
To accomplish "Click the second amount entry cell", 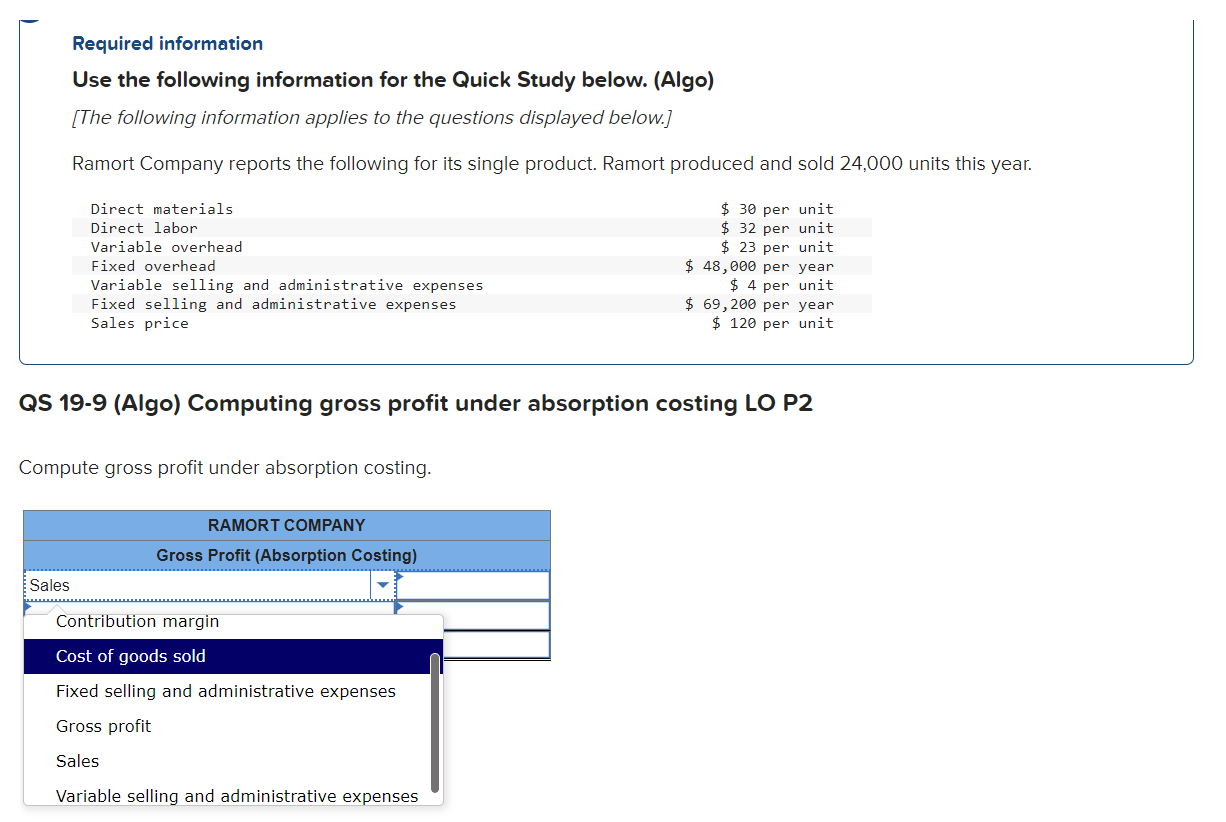I will [x=475, y=615].
